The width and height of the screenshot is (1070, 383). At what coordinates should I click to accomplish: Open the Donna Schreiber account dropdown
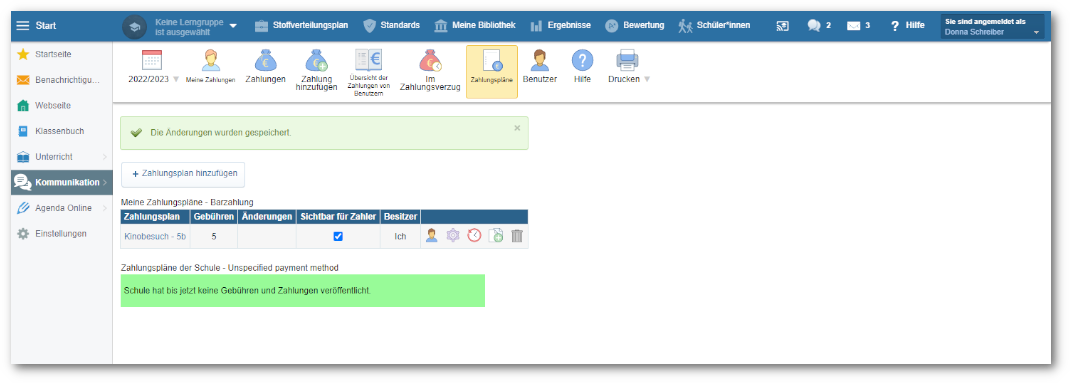[x=993, y=27]
